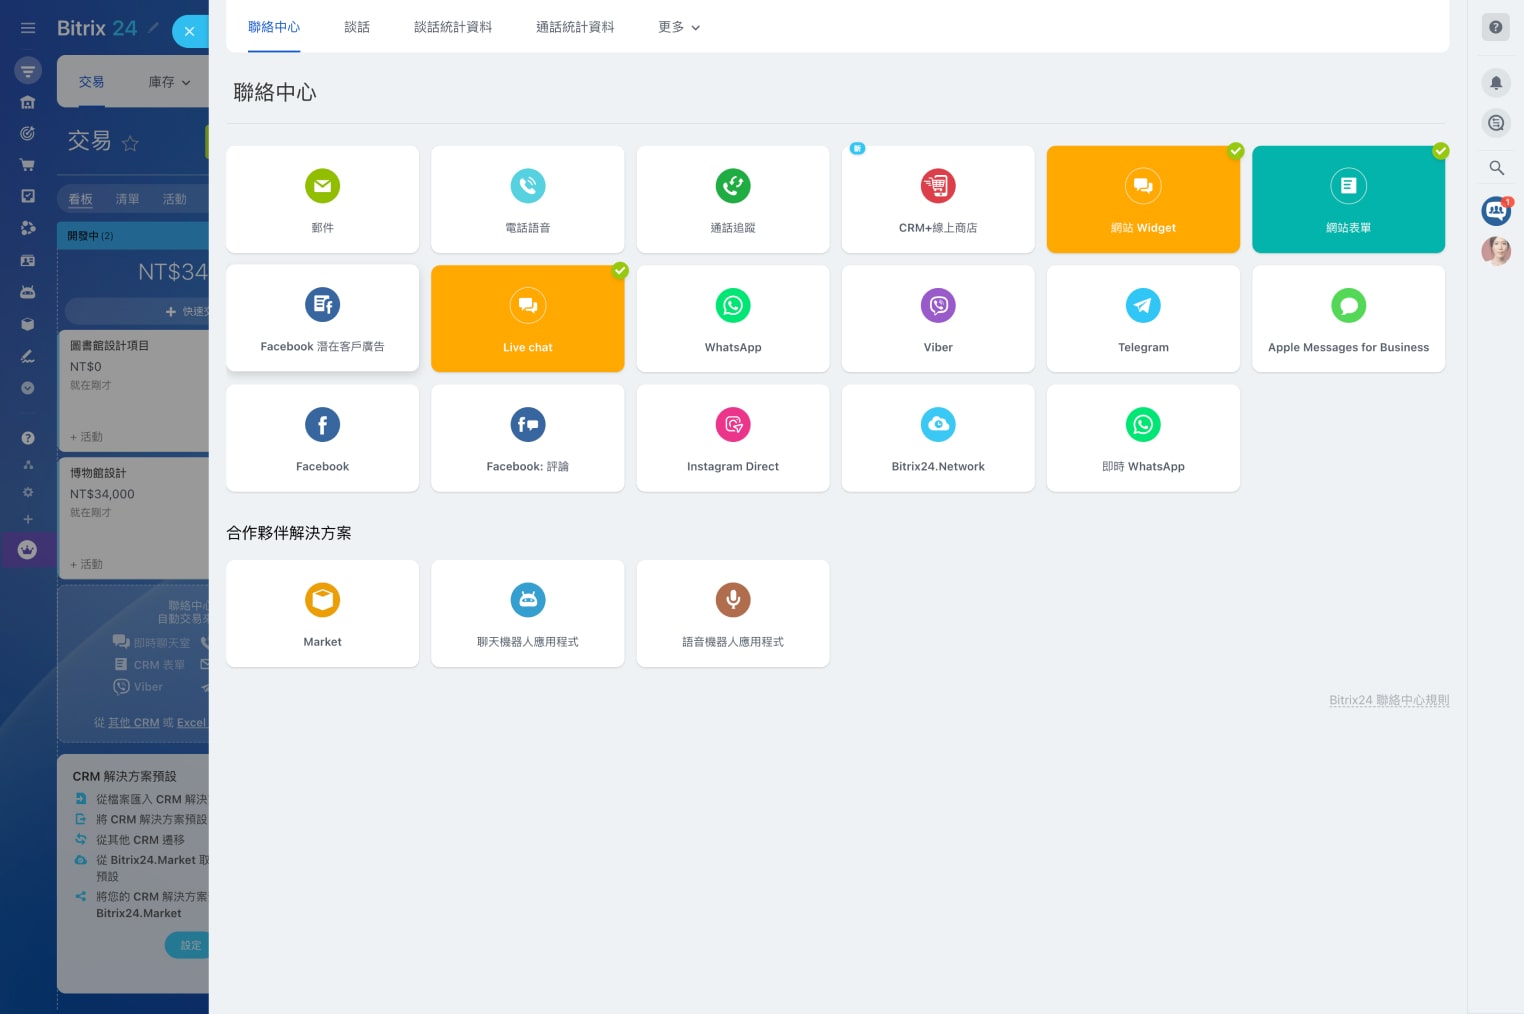Screen dimensions: 1524x1014
Task: Open the 電話語音 telephony tile
Action: click(527, 199)
